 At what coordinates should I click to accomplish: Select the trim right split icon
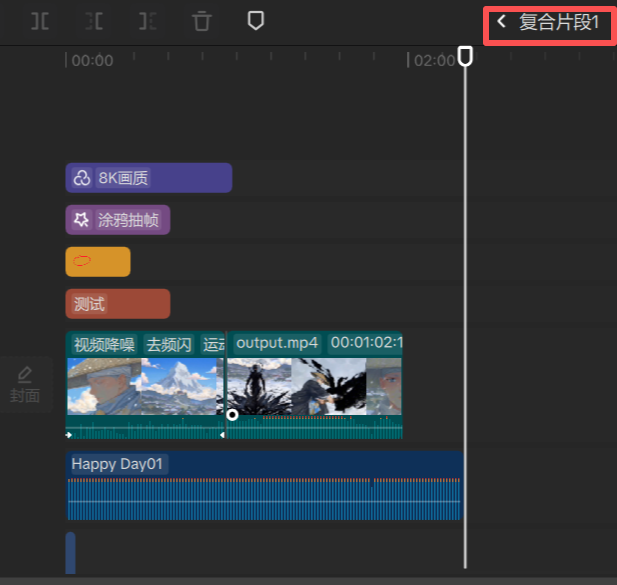pos(148,21)
